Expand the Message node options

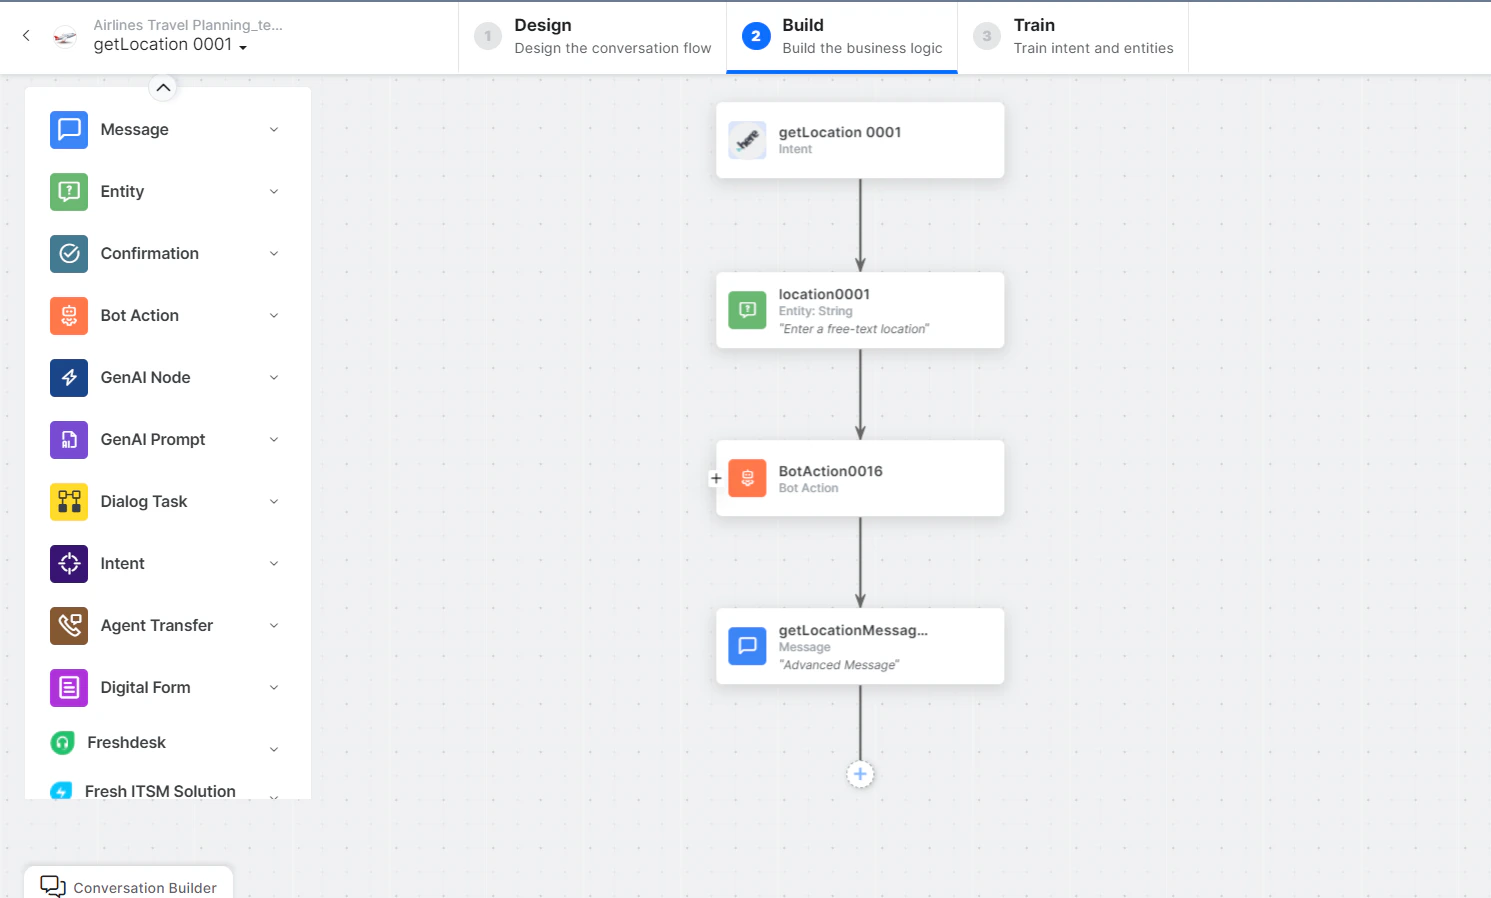tap(273, 129)
